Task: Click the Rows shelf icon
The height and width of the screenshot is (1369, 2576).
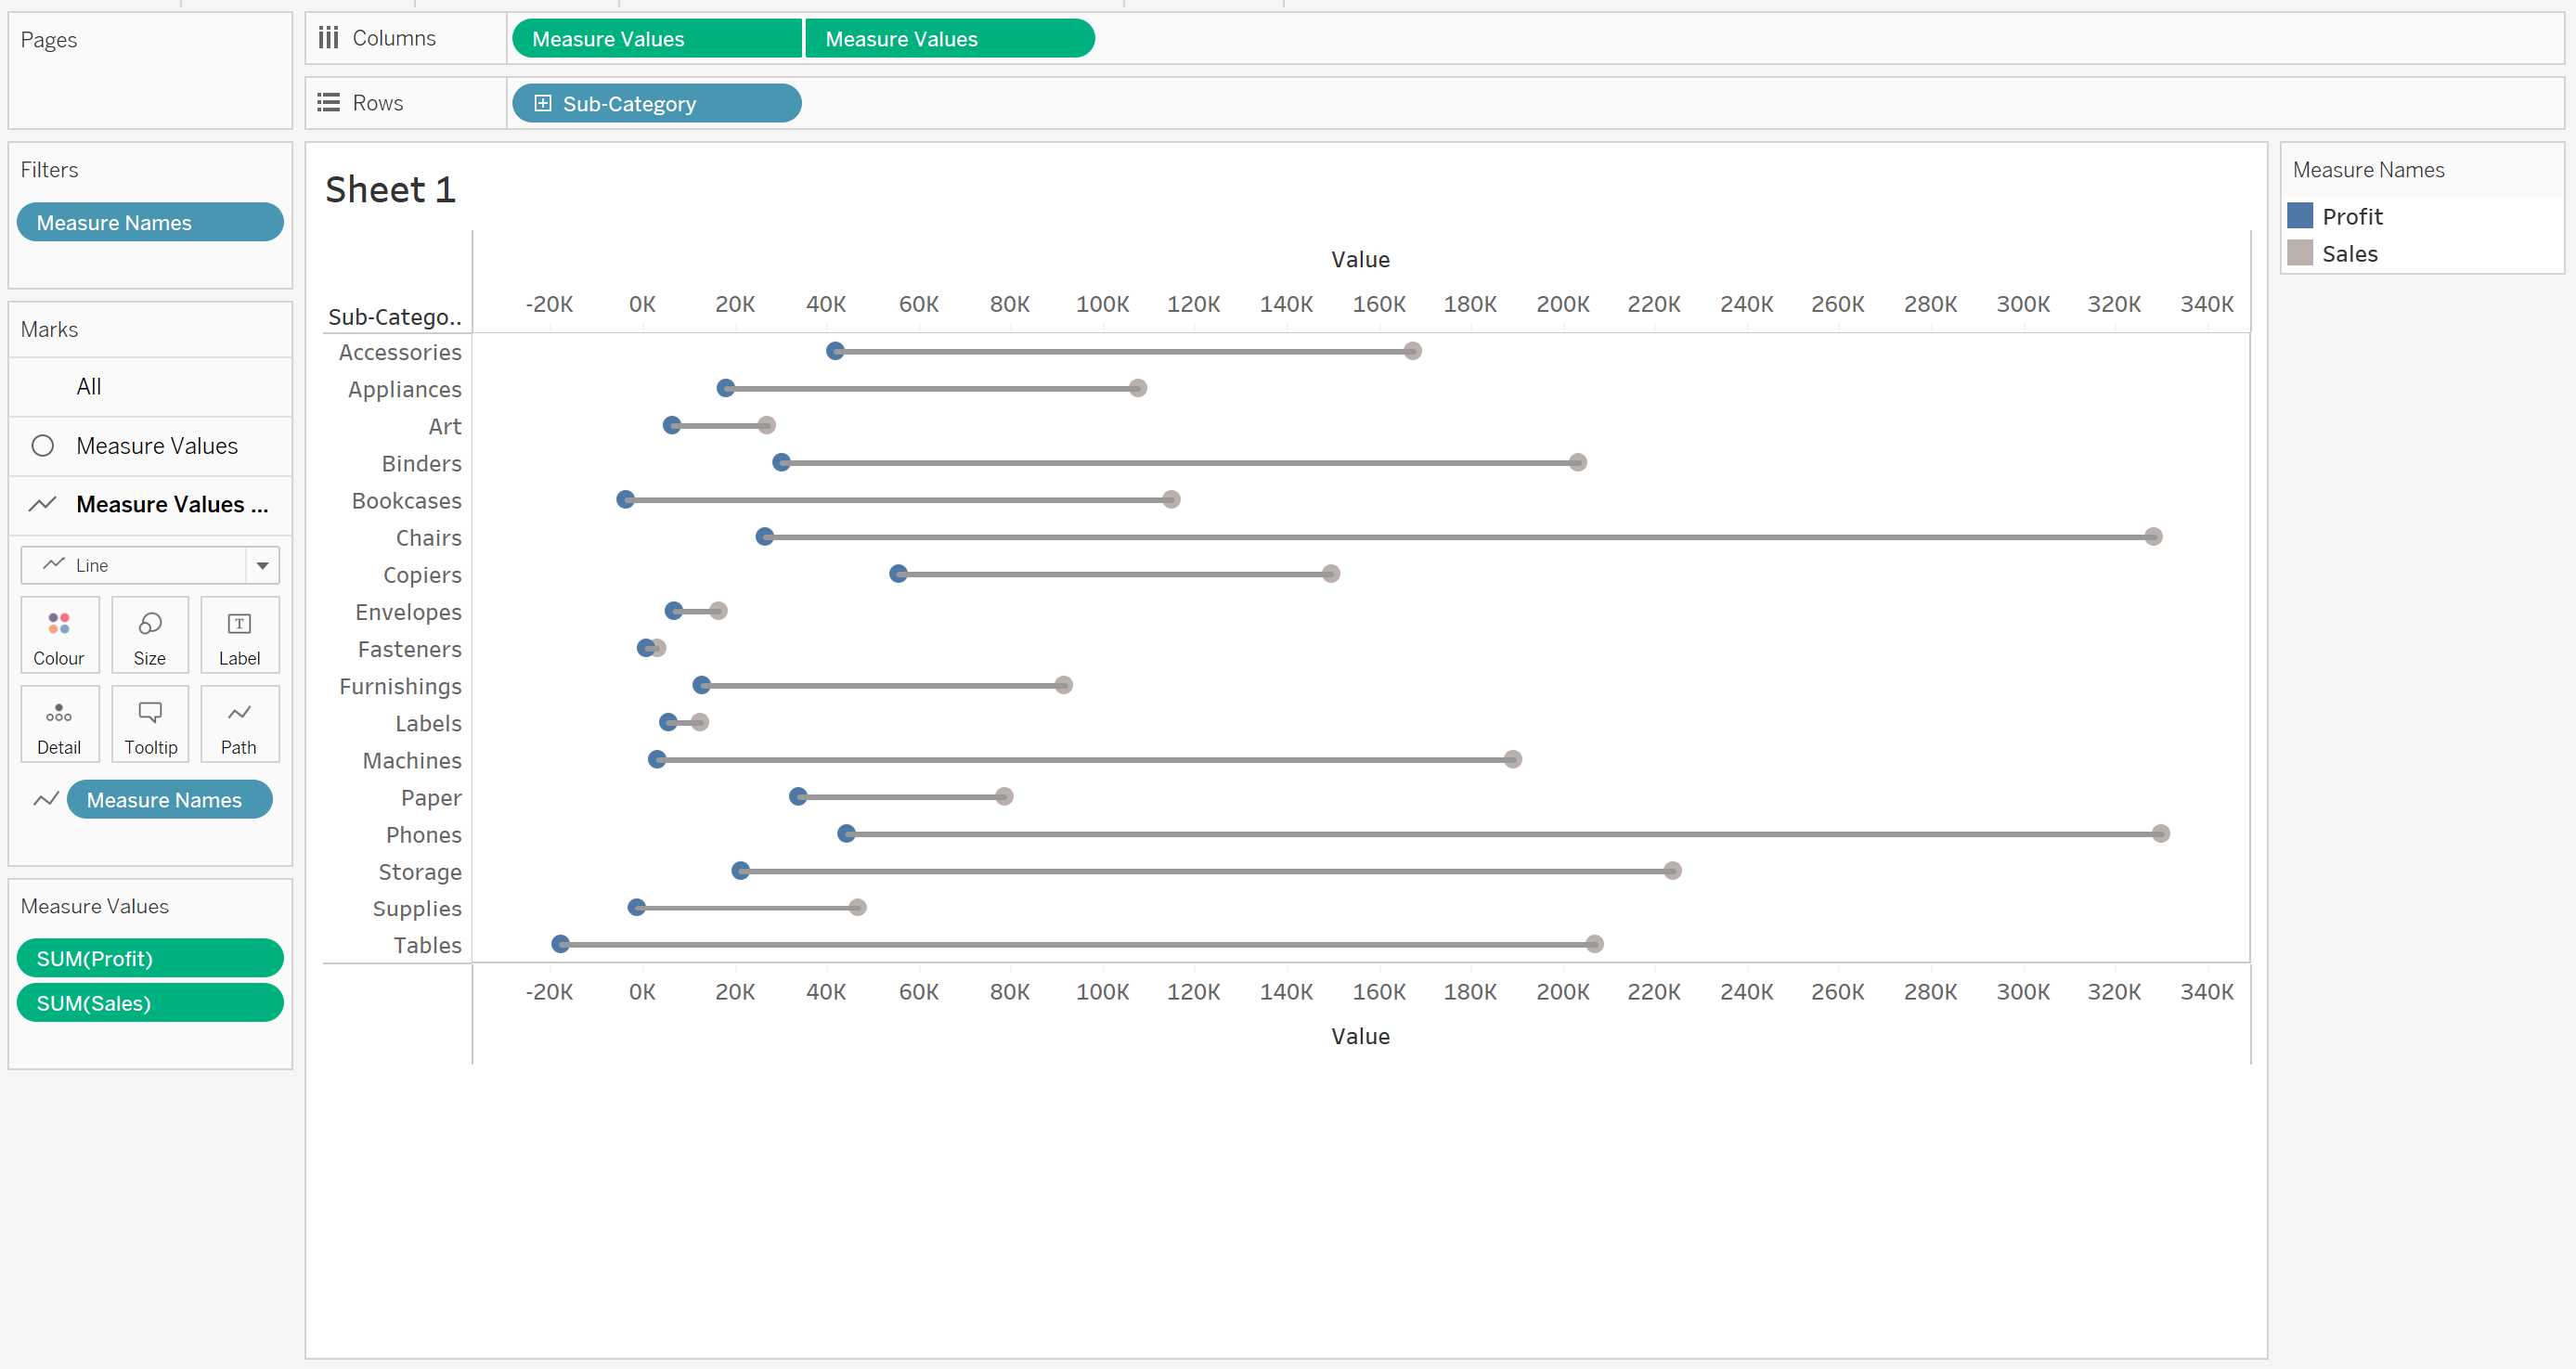Action: pos(328,103)
